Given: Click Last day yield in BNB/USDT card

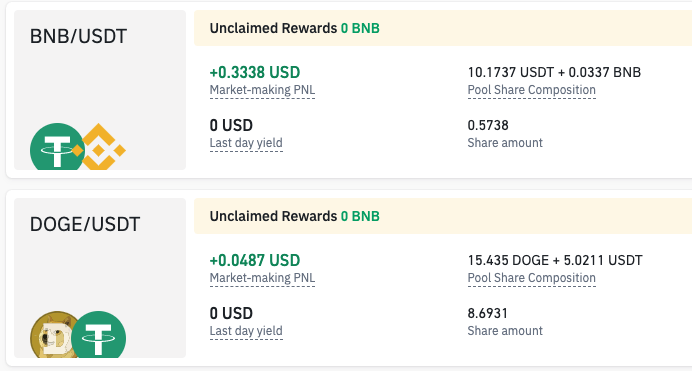Looking at the screenshot, I should 246,143.
